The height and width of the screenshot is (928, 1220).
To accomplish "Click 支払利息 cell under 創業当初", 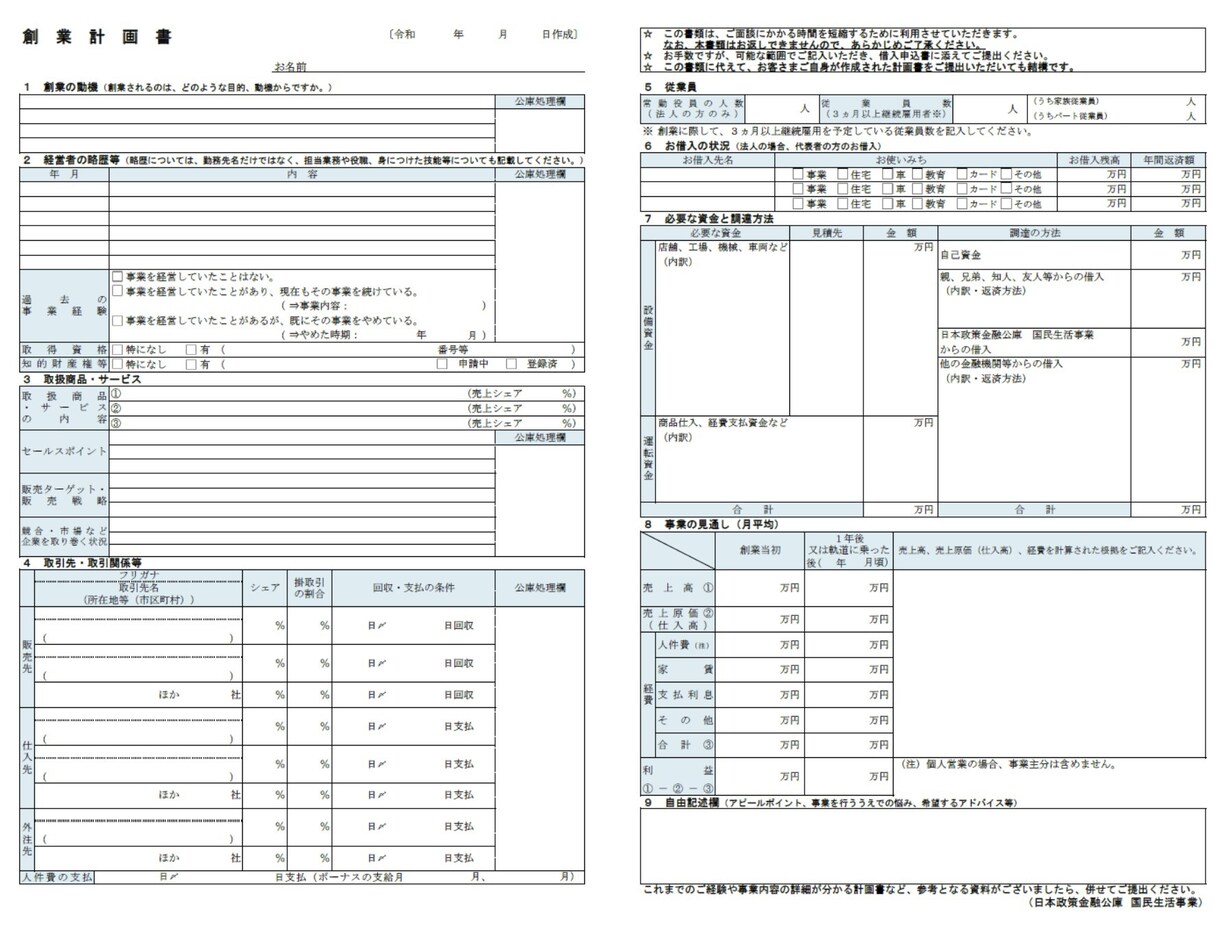I will click(x=760, y=694).
